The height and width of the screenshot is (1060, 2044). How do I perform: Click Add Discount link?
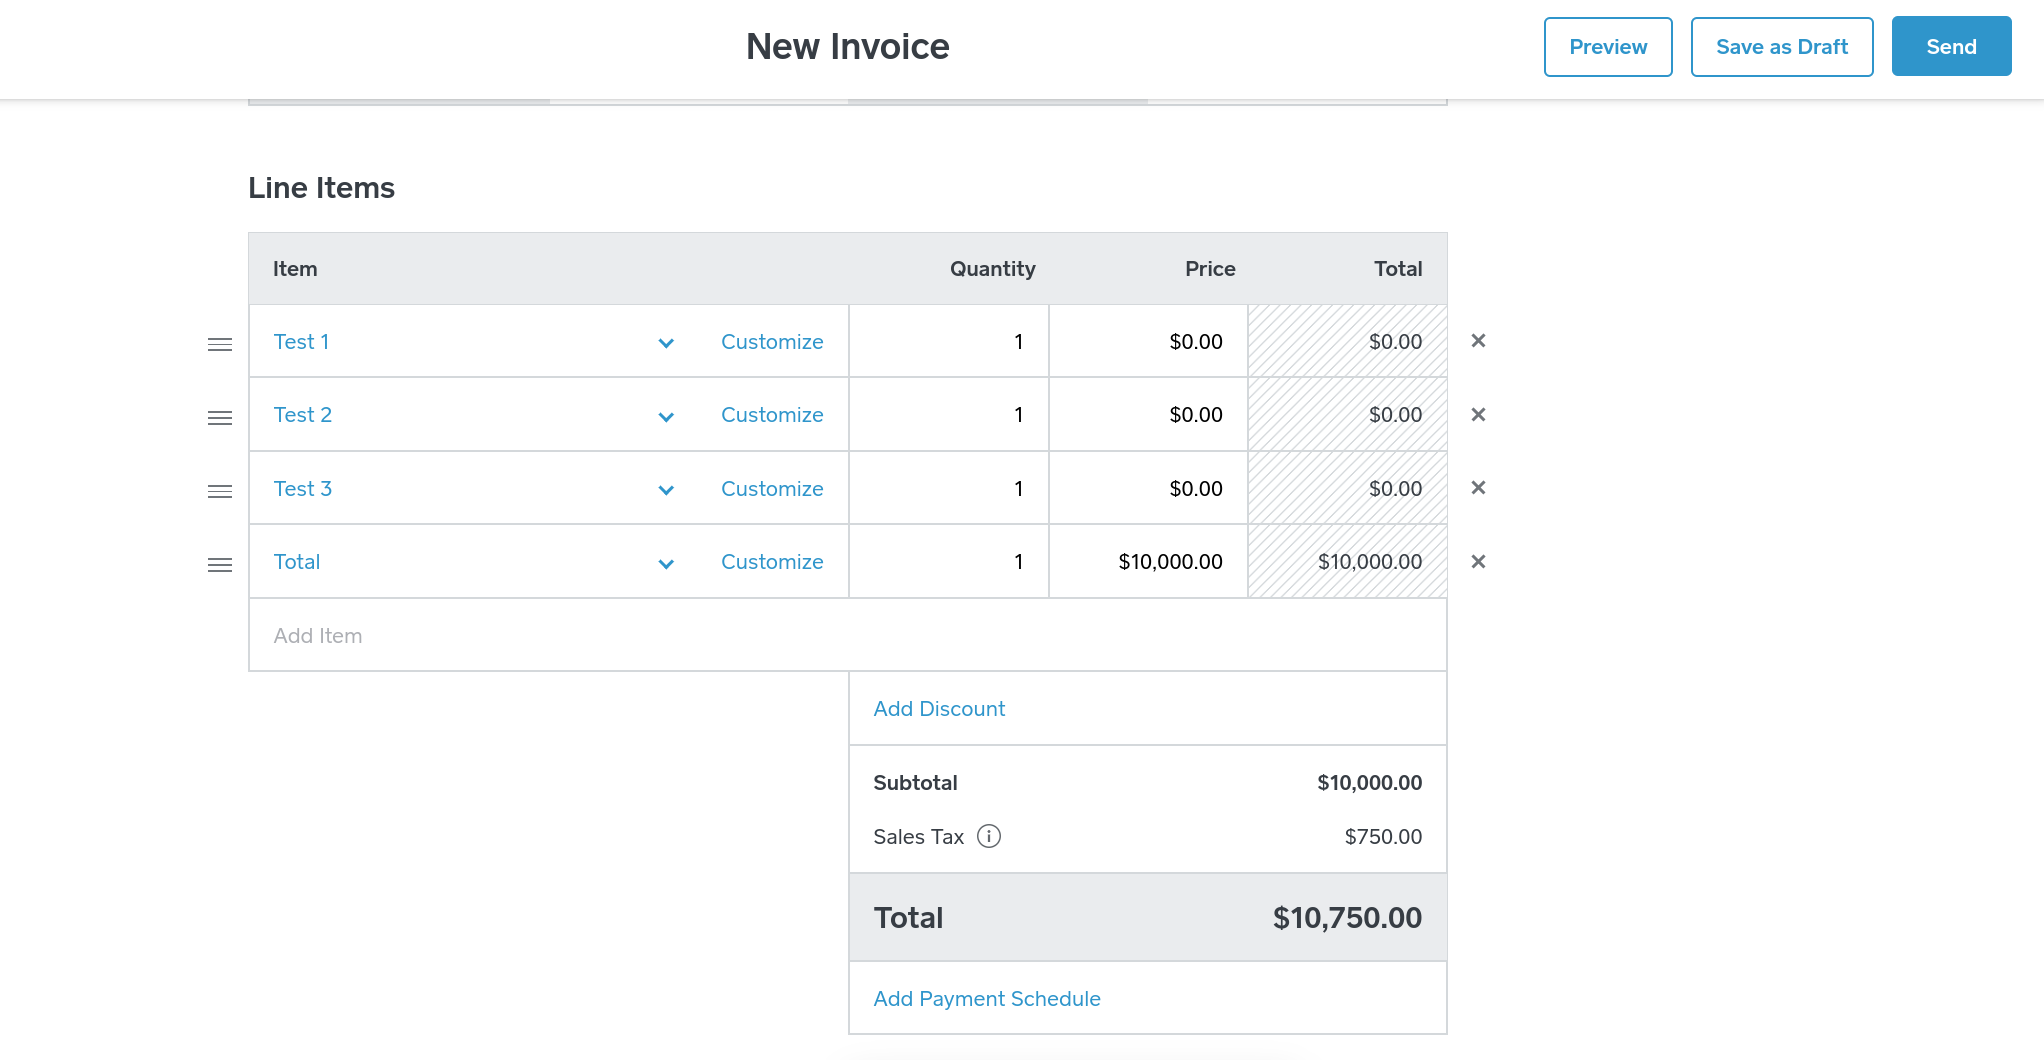pos(939,709)
